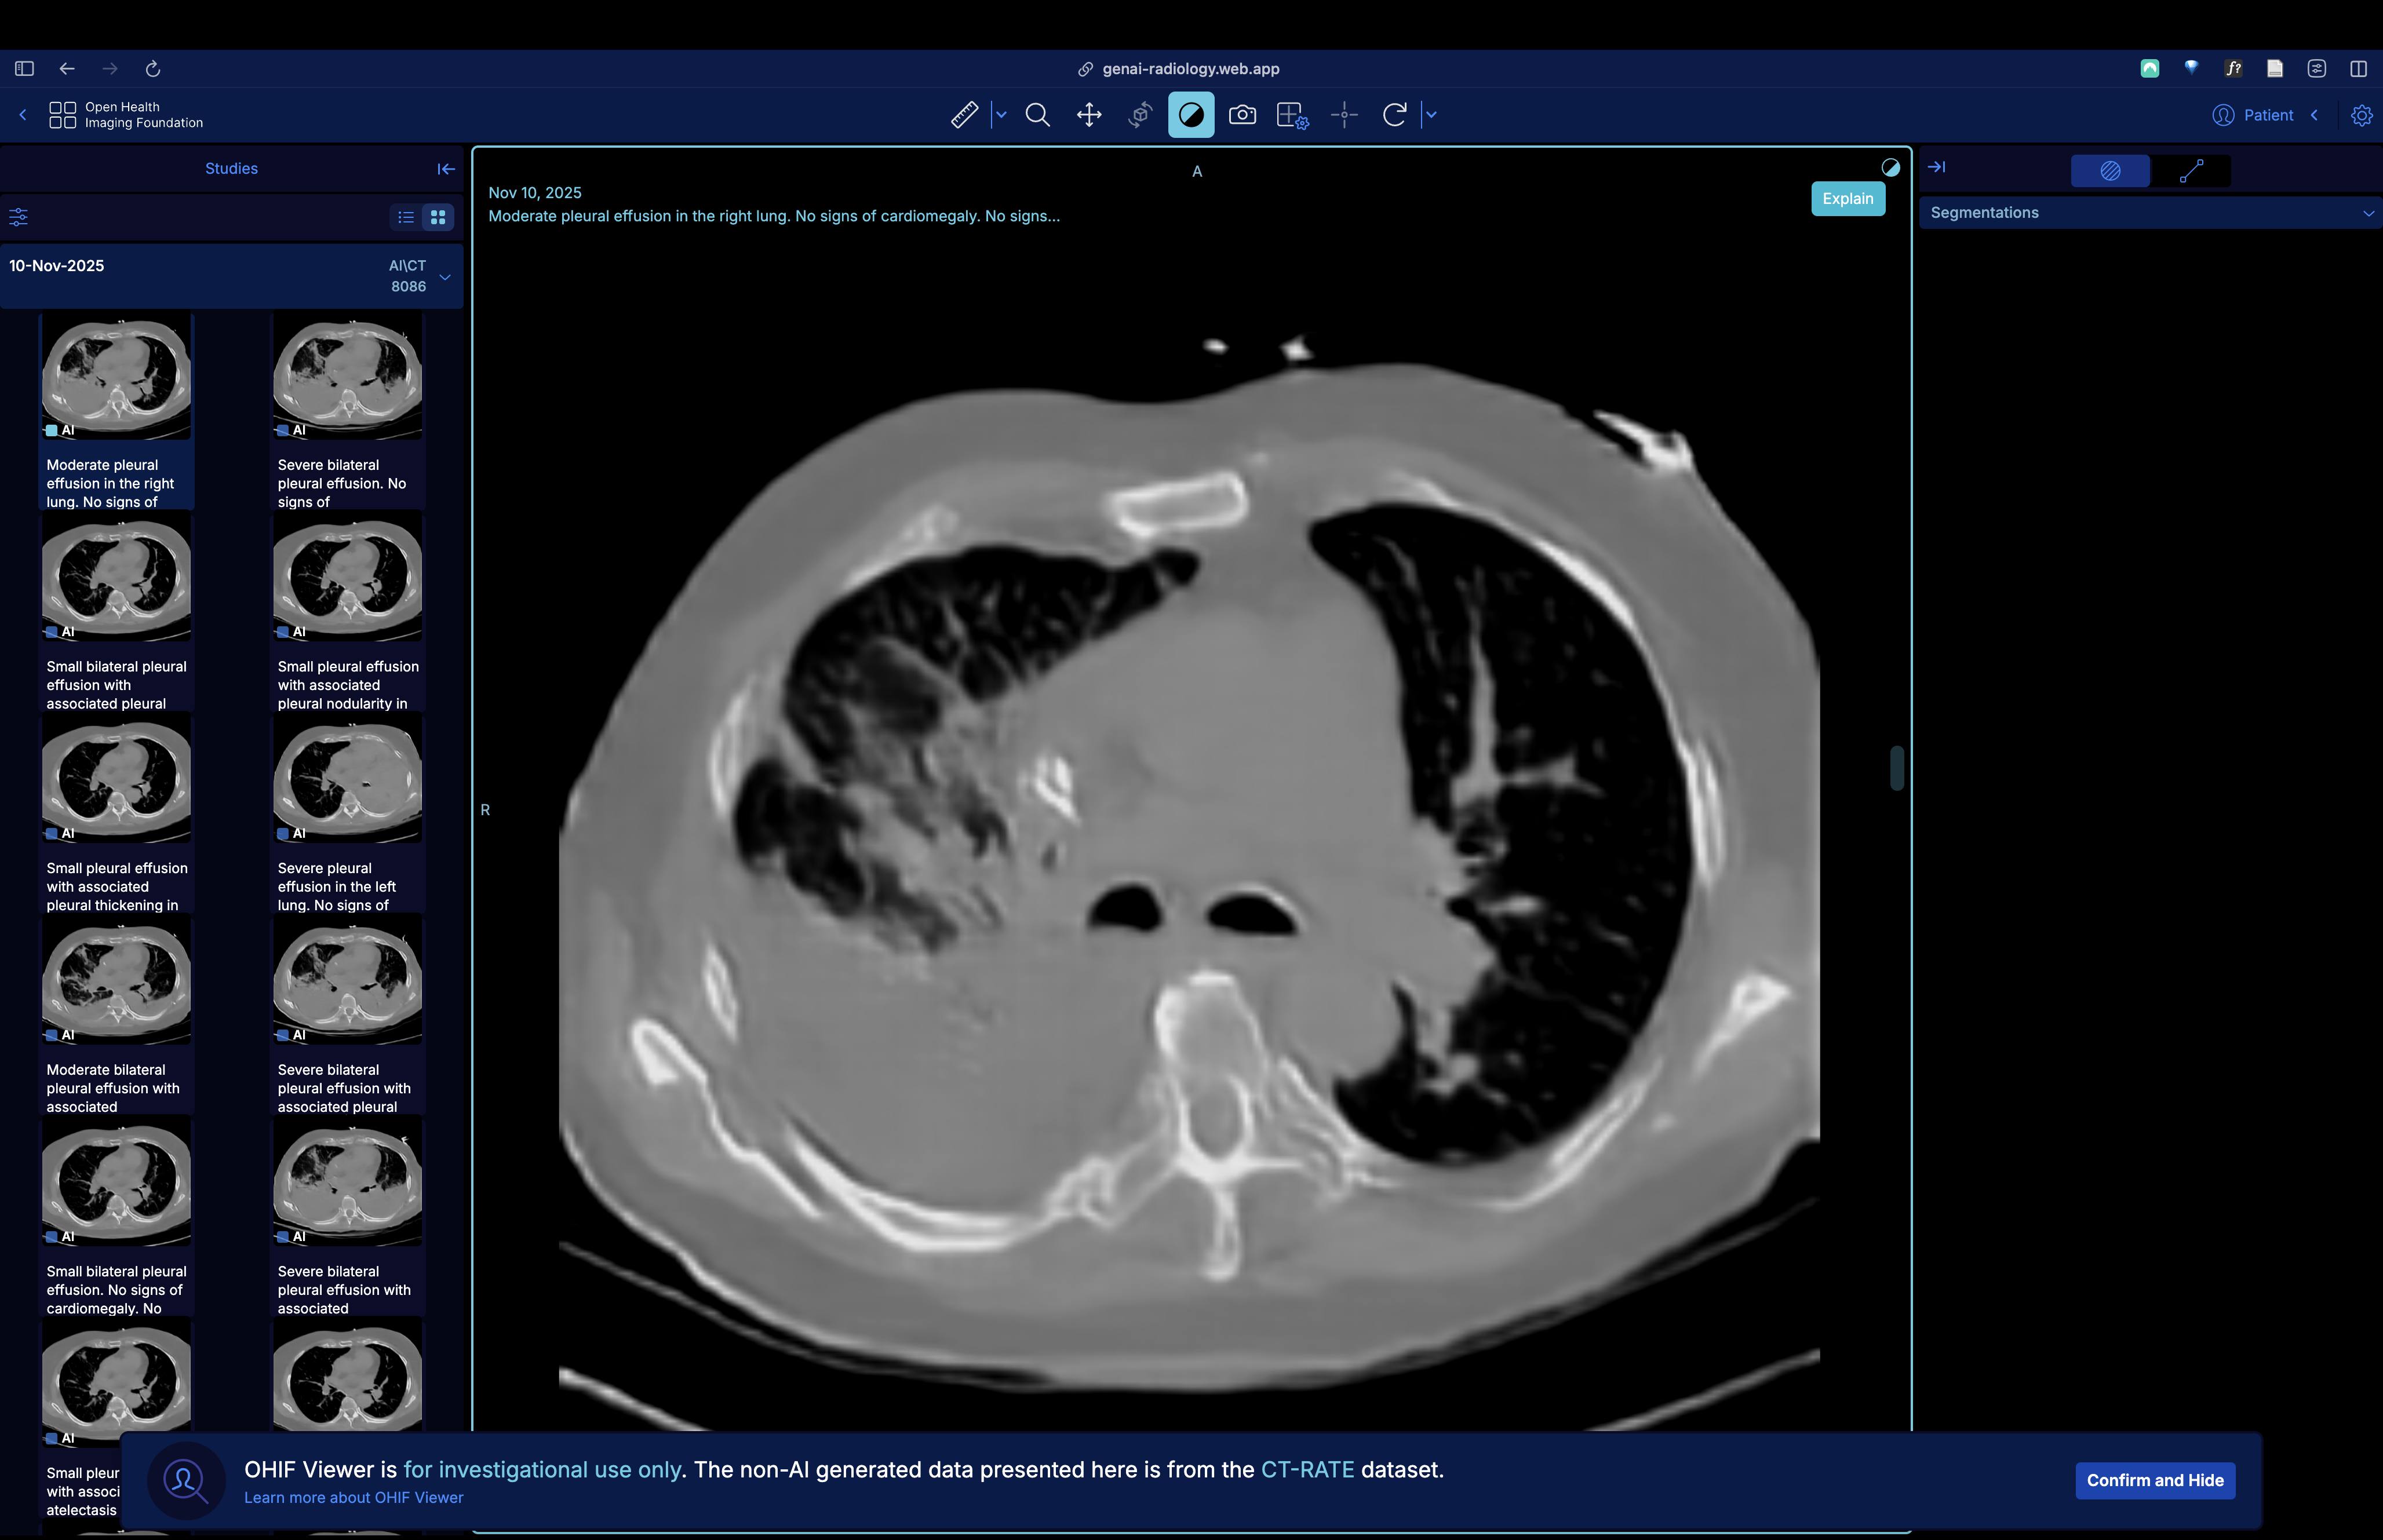The image size is (2383, 1540).
Task: Open the document extension icon
Action: [x=2275, y=68]
